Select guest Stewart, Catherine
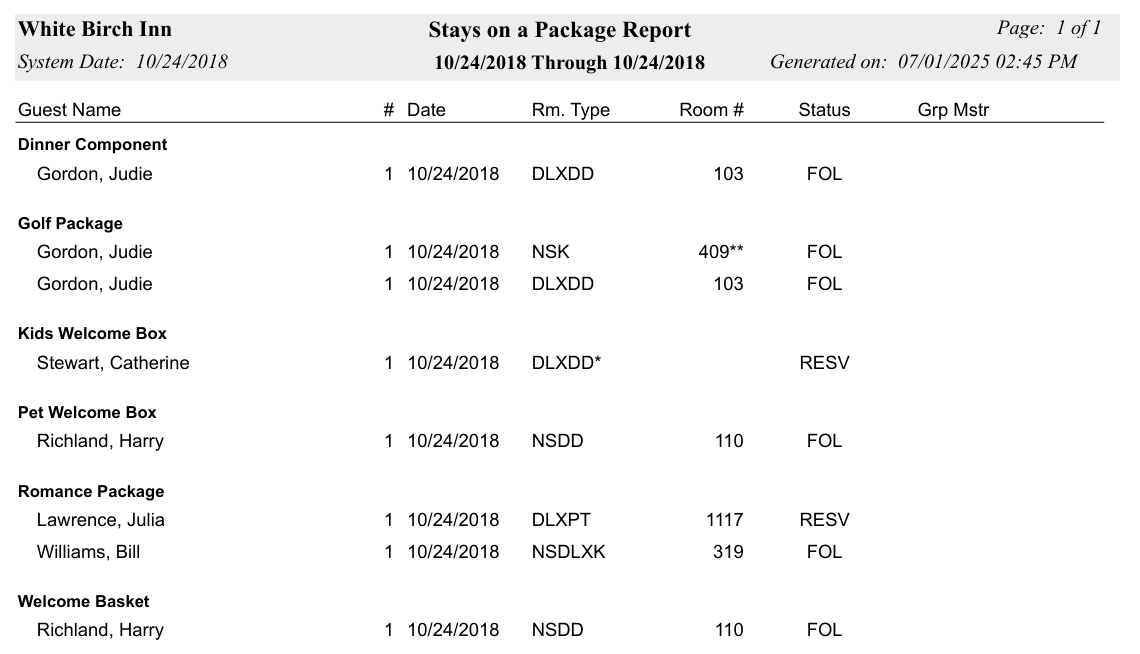 (x=113, y=363)
